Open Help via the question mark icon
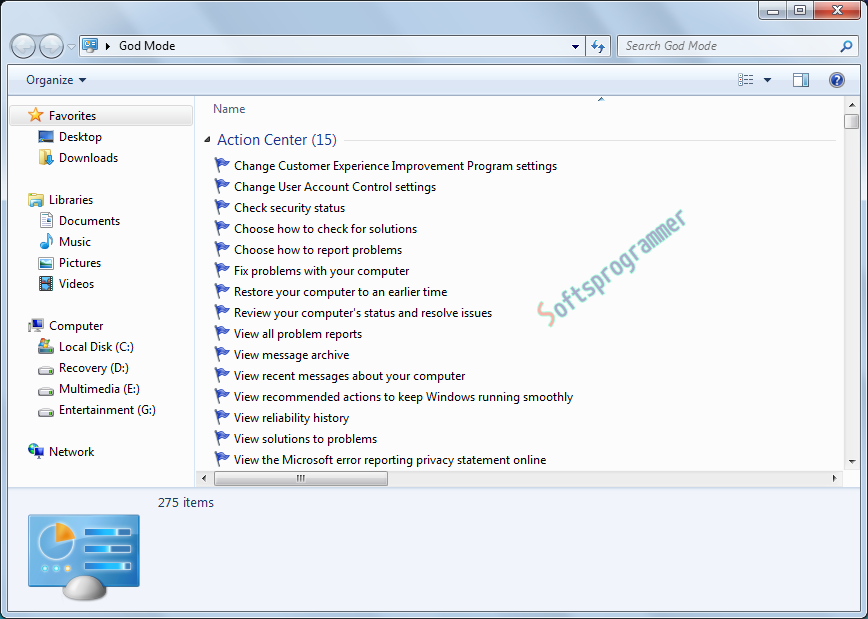This screenshot has height=619, width=868. 836,80
